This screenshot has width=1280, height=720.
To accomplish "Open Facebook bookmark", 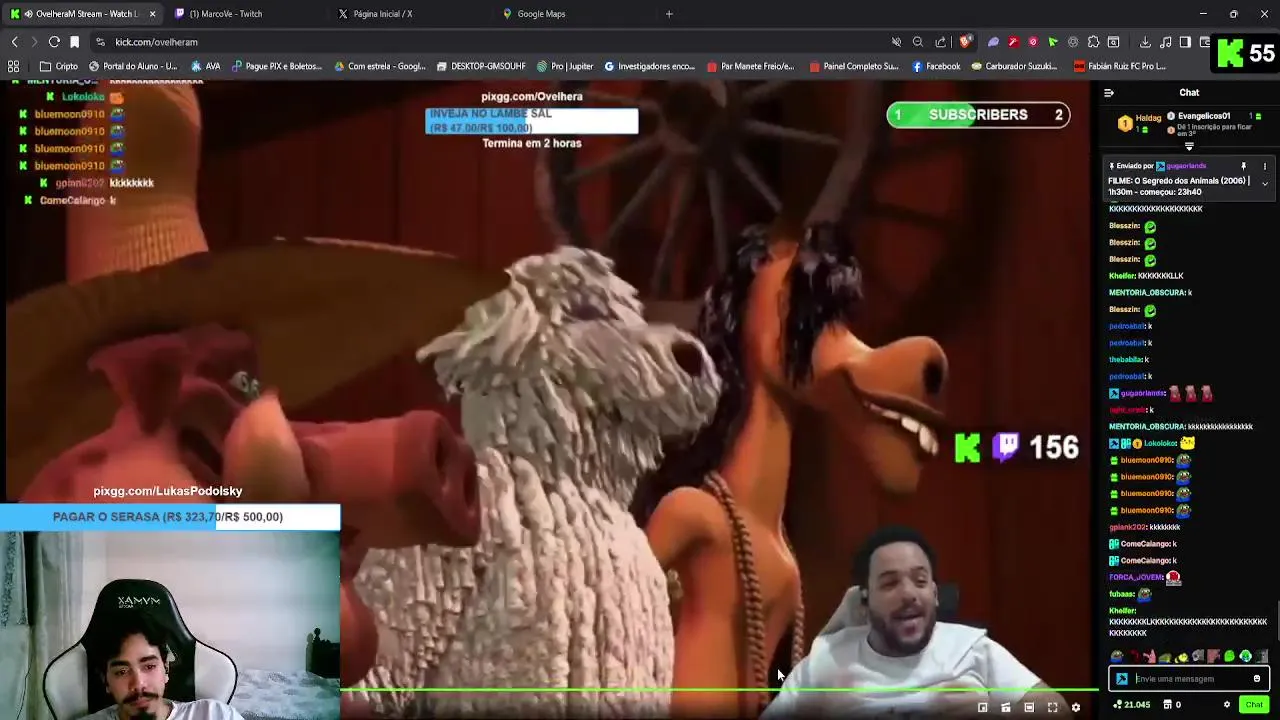I will point(936,66).
